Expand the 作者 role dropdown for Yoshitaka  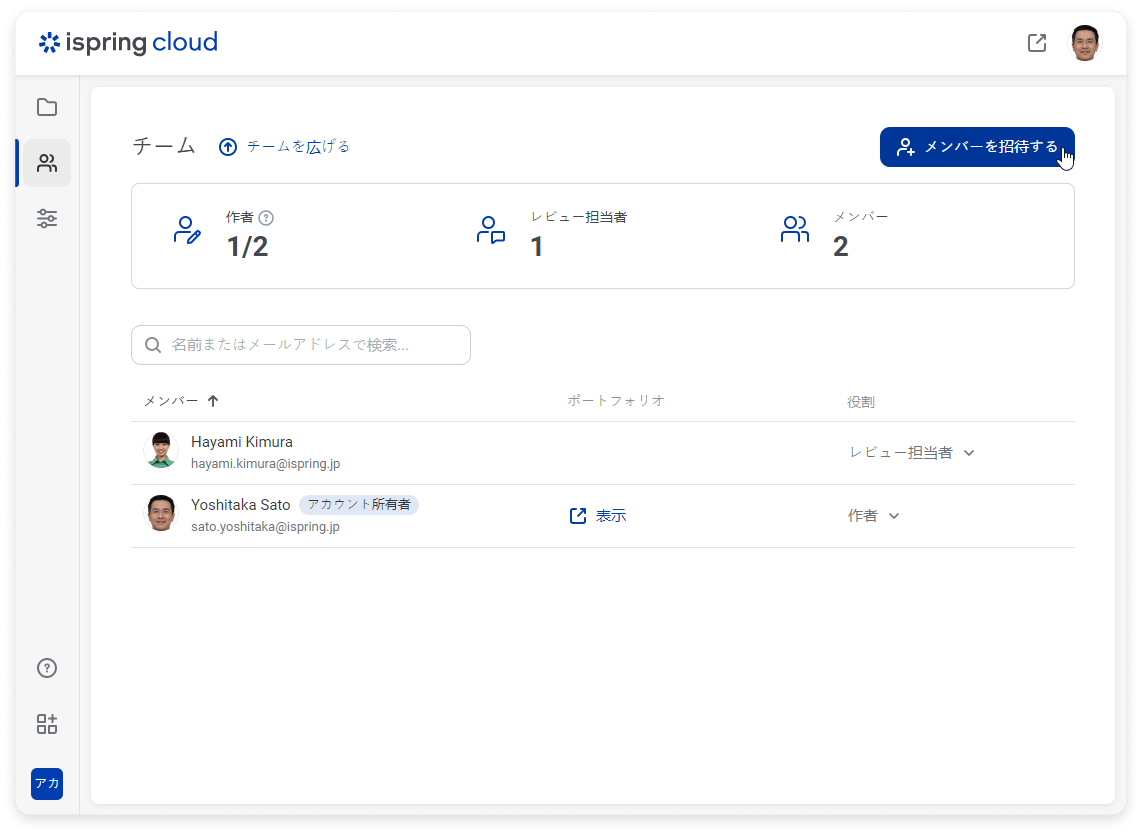[x=874, y=516]
